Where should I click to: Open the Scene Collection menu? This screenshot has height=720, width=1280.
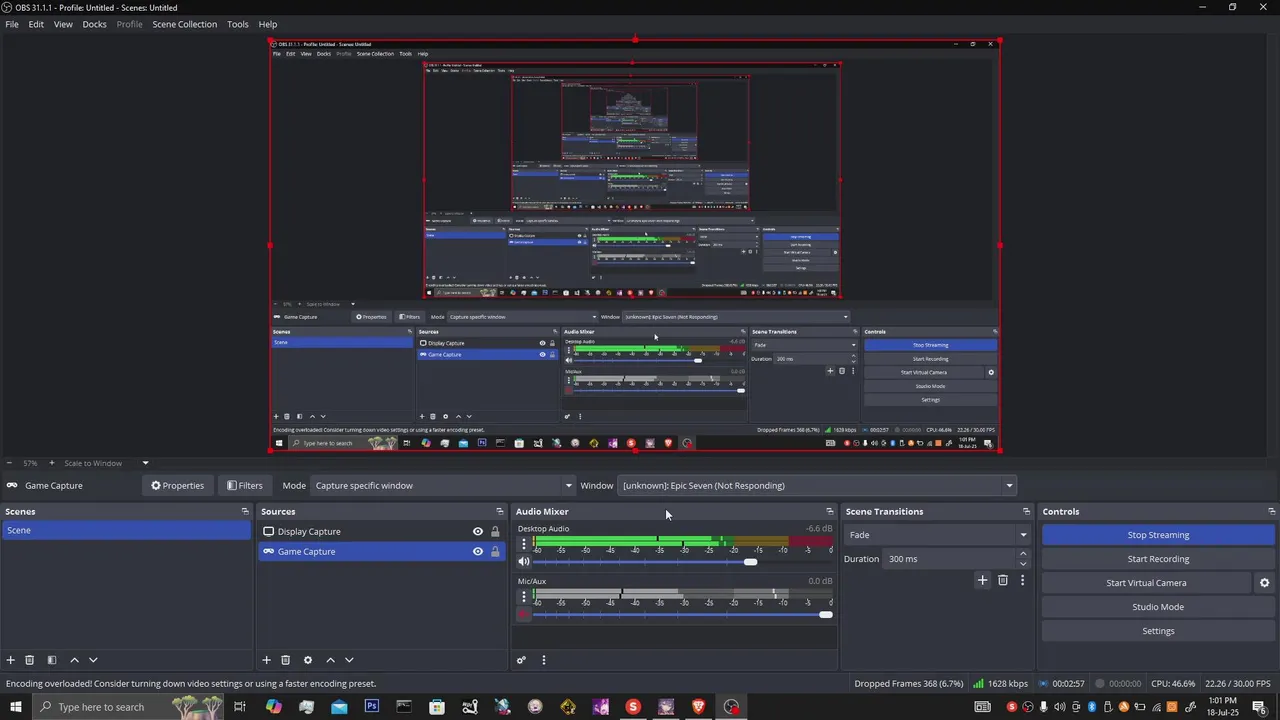pos(184,24)
